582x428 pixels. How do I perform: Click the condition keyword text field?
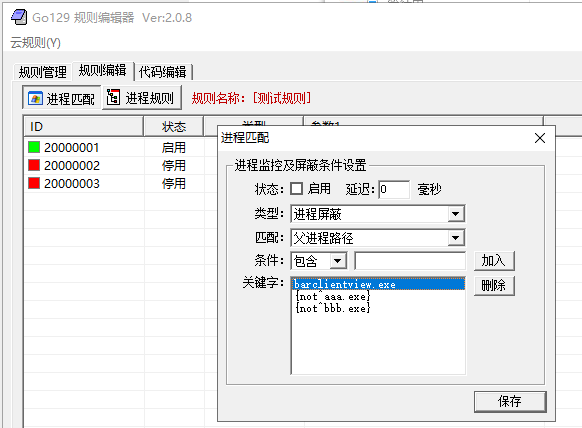[x=410, y=261]
